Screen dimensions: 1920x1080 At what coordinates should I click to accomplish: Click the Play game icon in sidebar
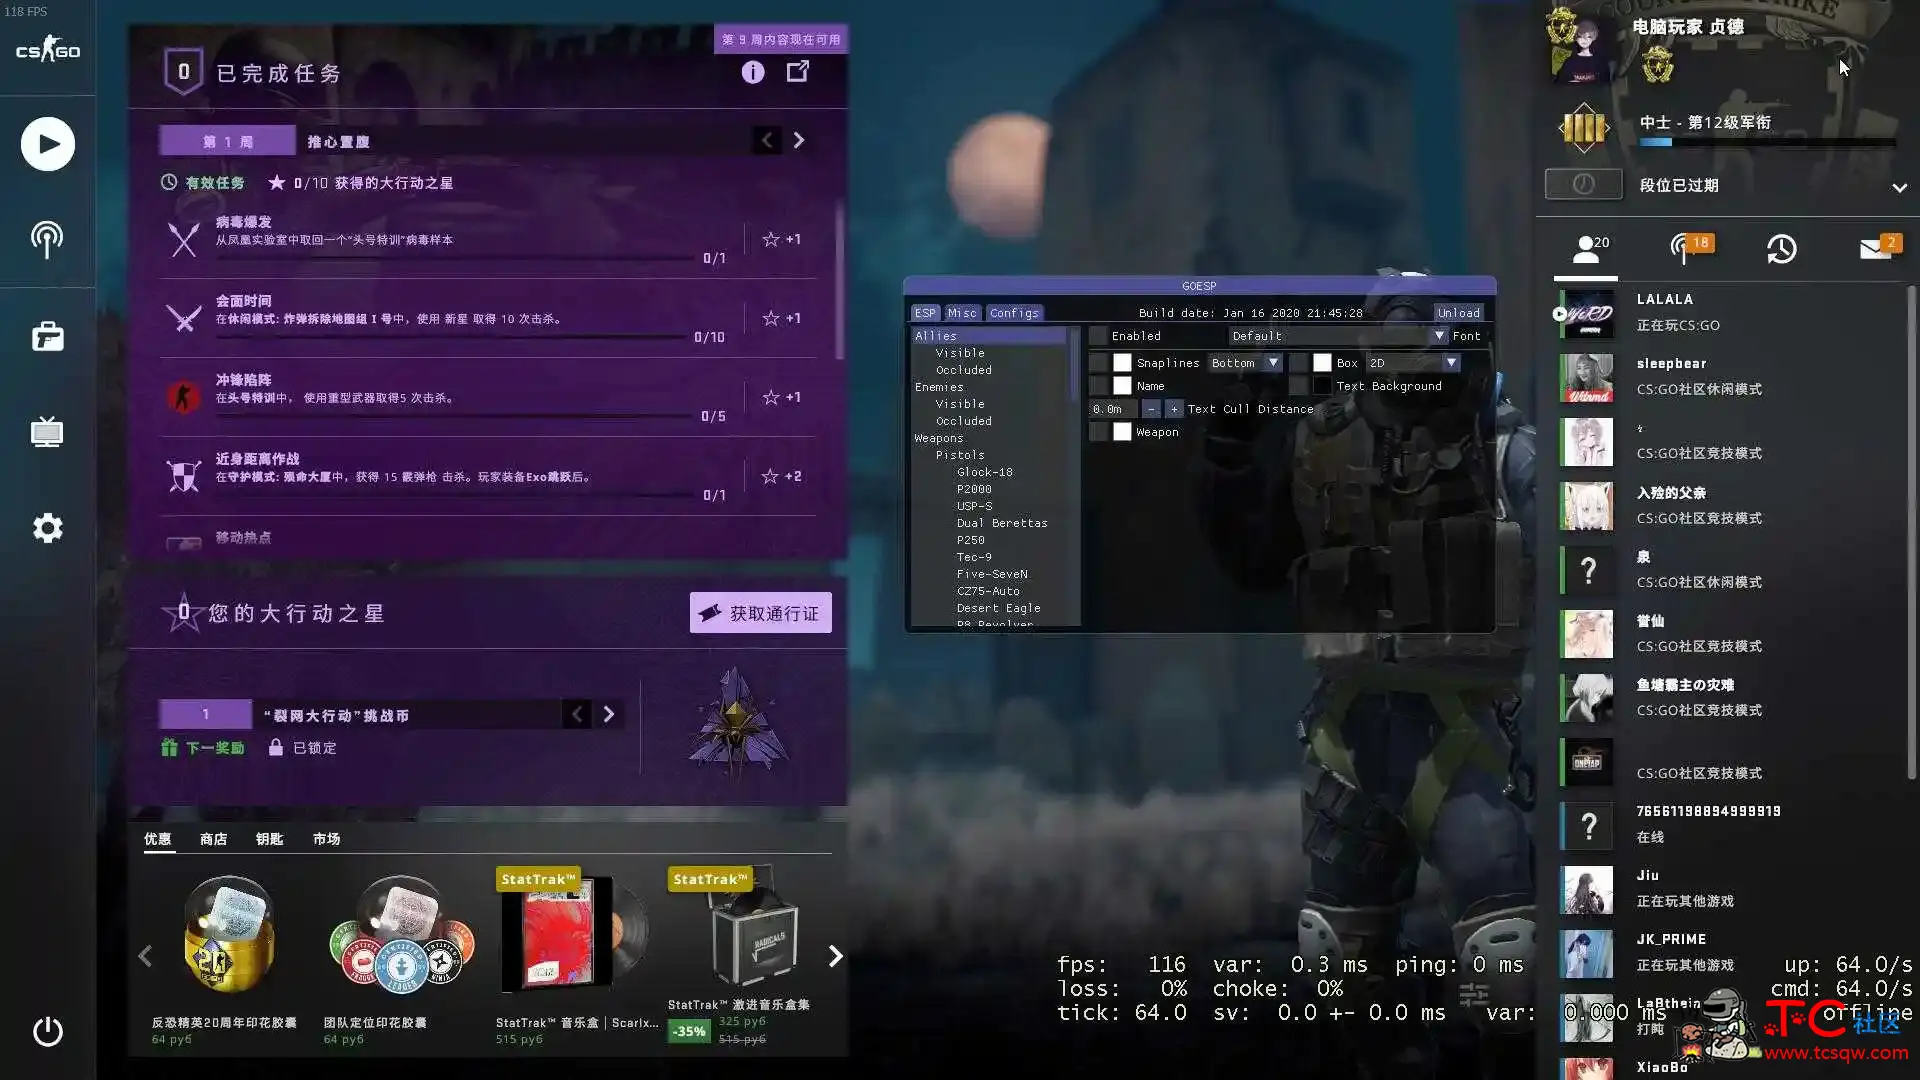click(x=47, y=144)
